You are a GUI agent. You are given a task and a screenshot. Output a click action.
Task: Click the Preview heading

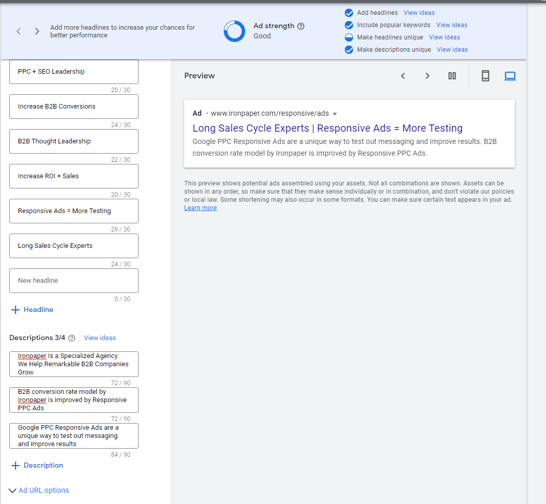pos(200,76)
